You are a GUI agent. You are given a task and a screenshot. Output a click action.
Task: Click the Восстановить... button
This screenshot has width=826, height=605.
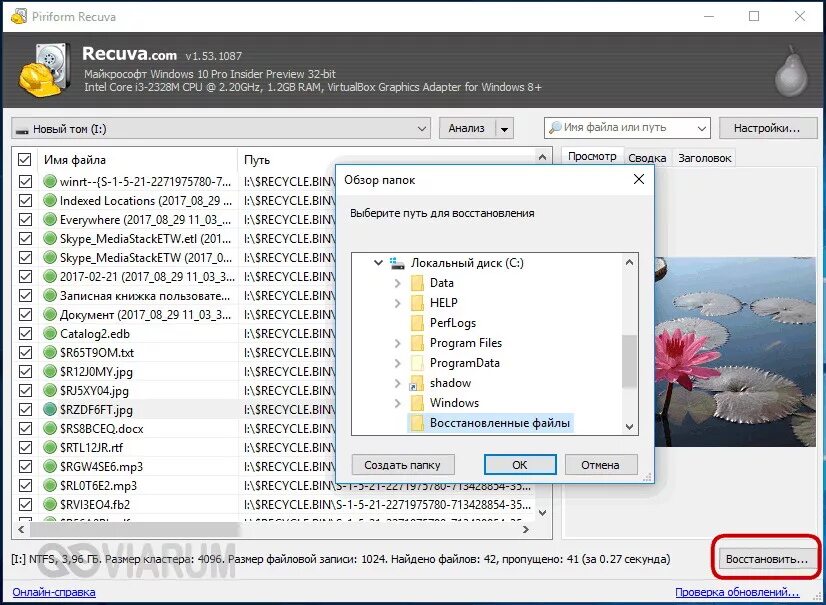pos(766,559)
